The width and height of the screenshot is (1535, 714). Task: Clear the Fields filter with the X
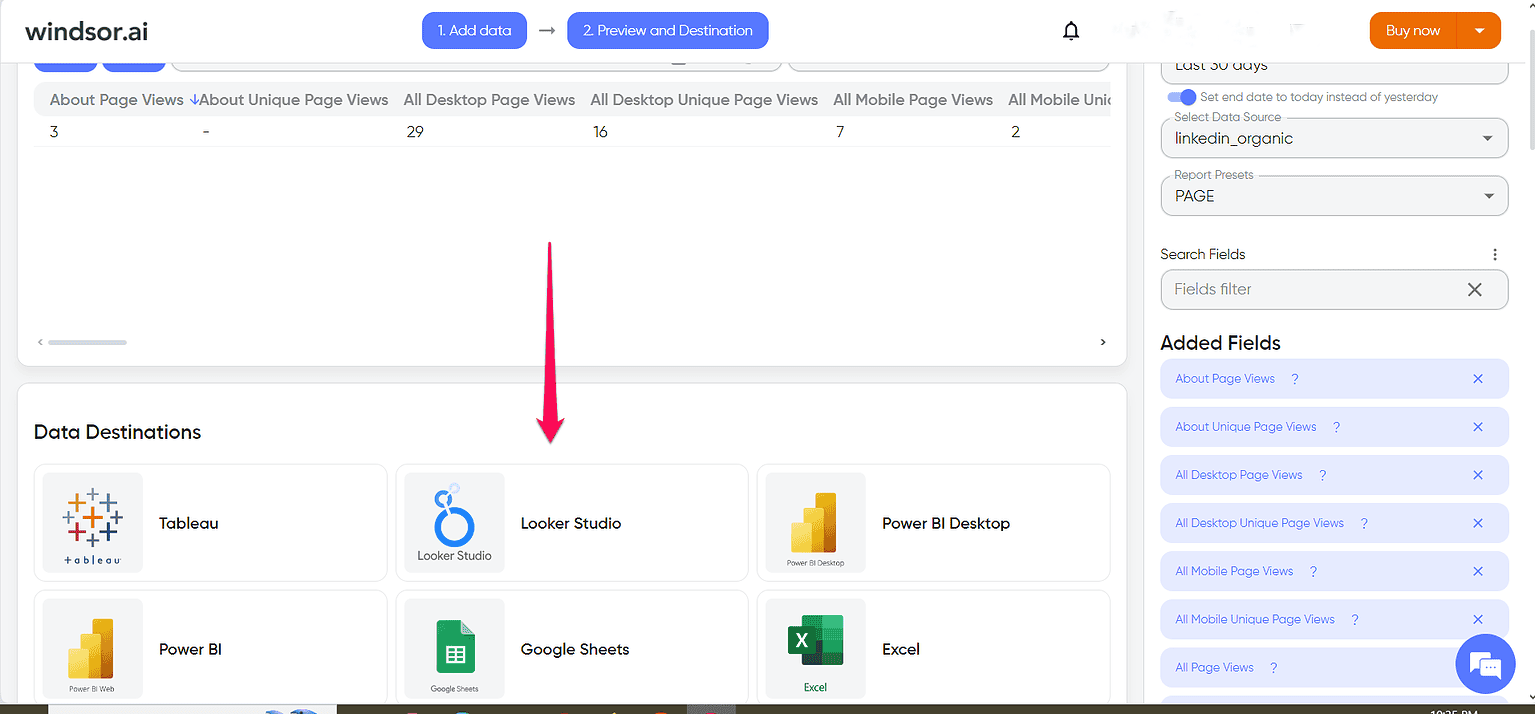1474,289
